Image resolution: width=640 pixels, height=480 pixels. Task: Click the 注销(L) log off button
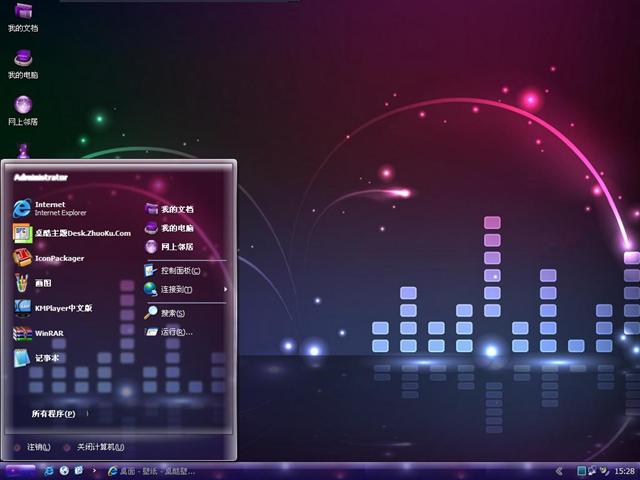tap(33, 447)
